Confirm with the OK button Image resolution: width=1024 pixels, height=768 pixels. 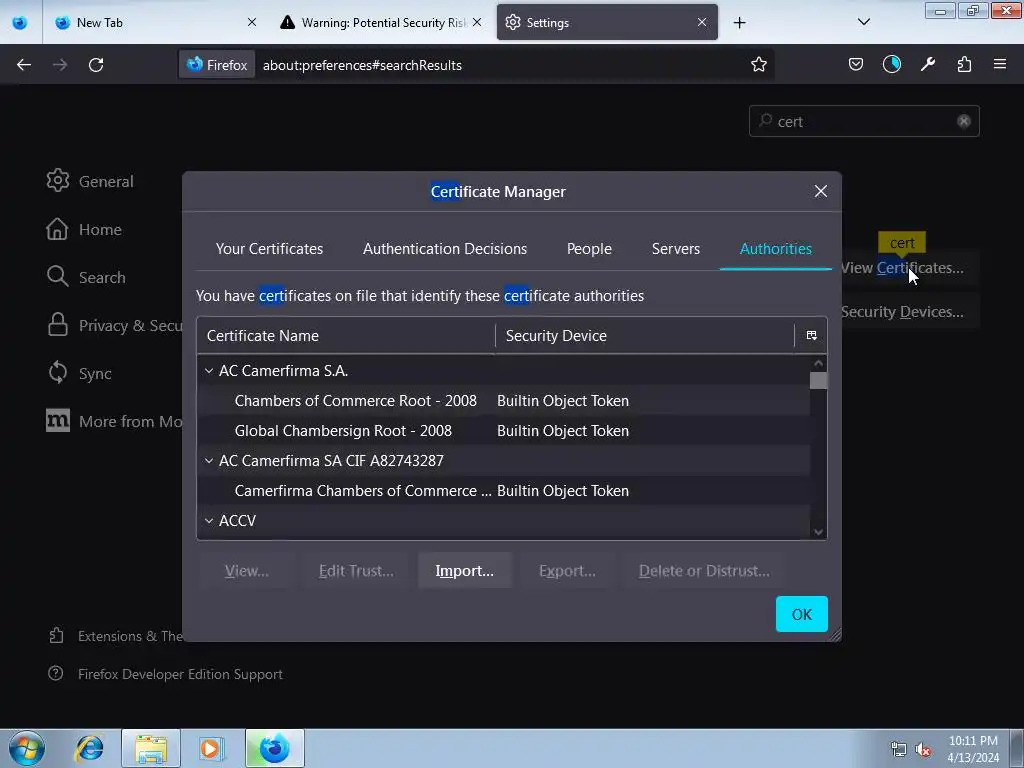pyautogui.click(x=801, y=614)
